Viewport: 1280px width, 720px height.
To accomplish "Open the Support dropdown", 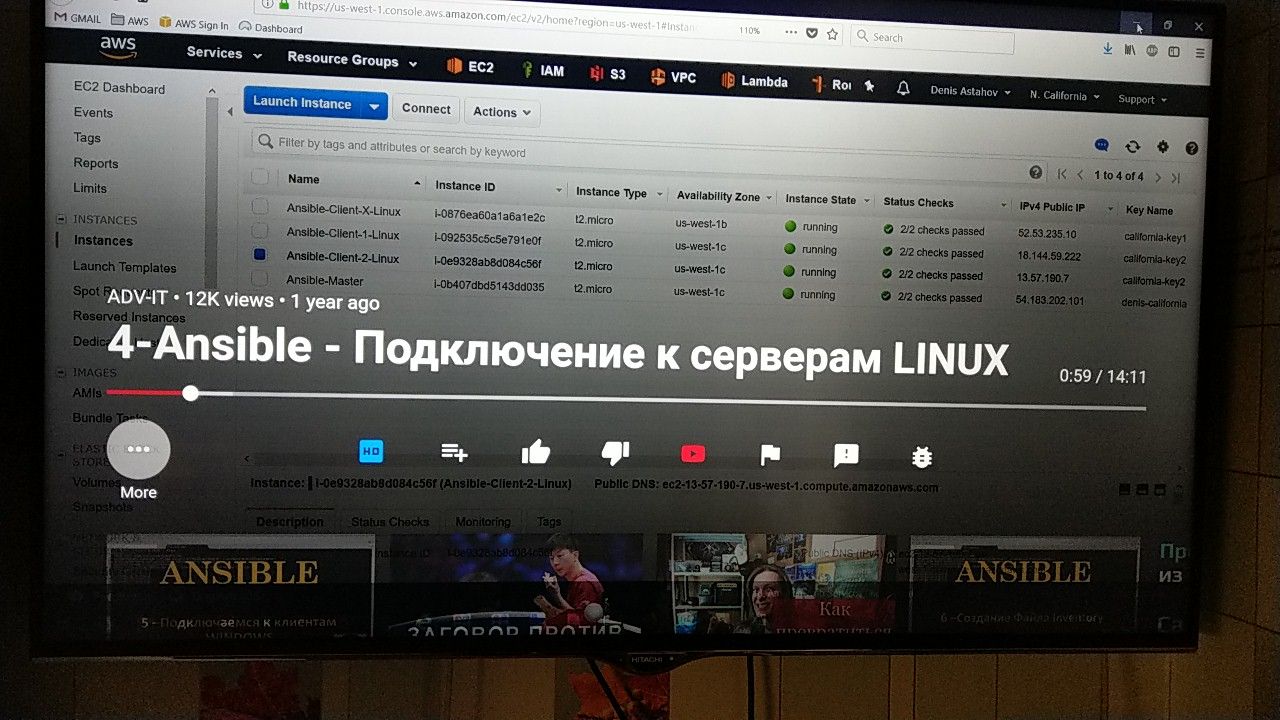I will coord(1142,99).
